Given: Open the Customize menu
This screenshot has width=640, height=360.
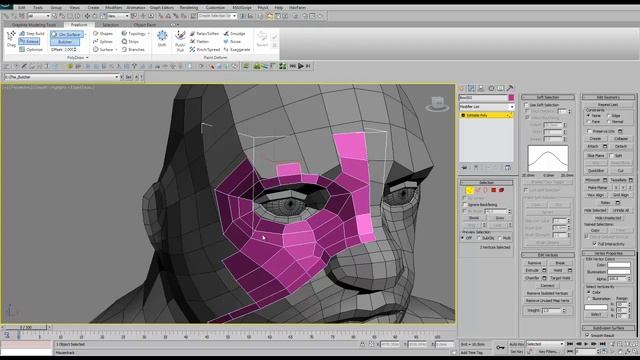Looking at the screenshot, I should tap(215, 7).
